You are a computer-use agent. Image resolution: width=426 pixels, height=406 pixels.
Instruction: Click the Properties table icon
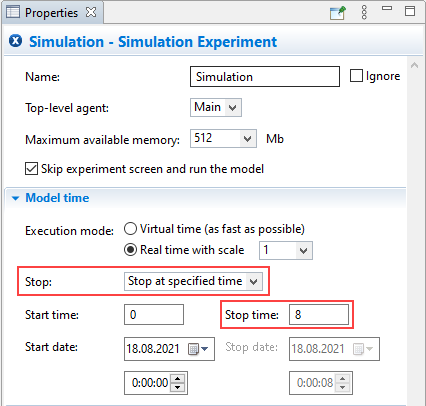(13, 12)
